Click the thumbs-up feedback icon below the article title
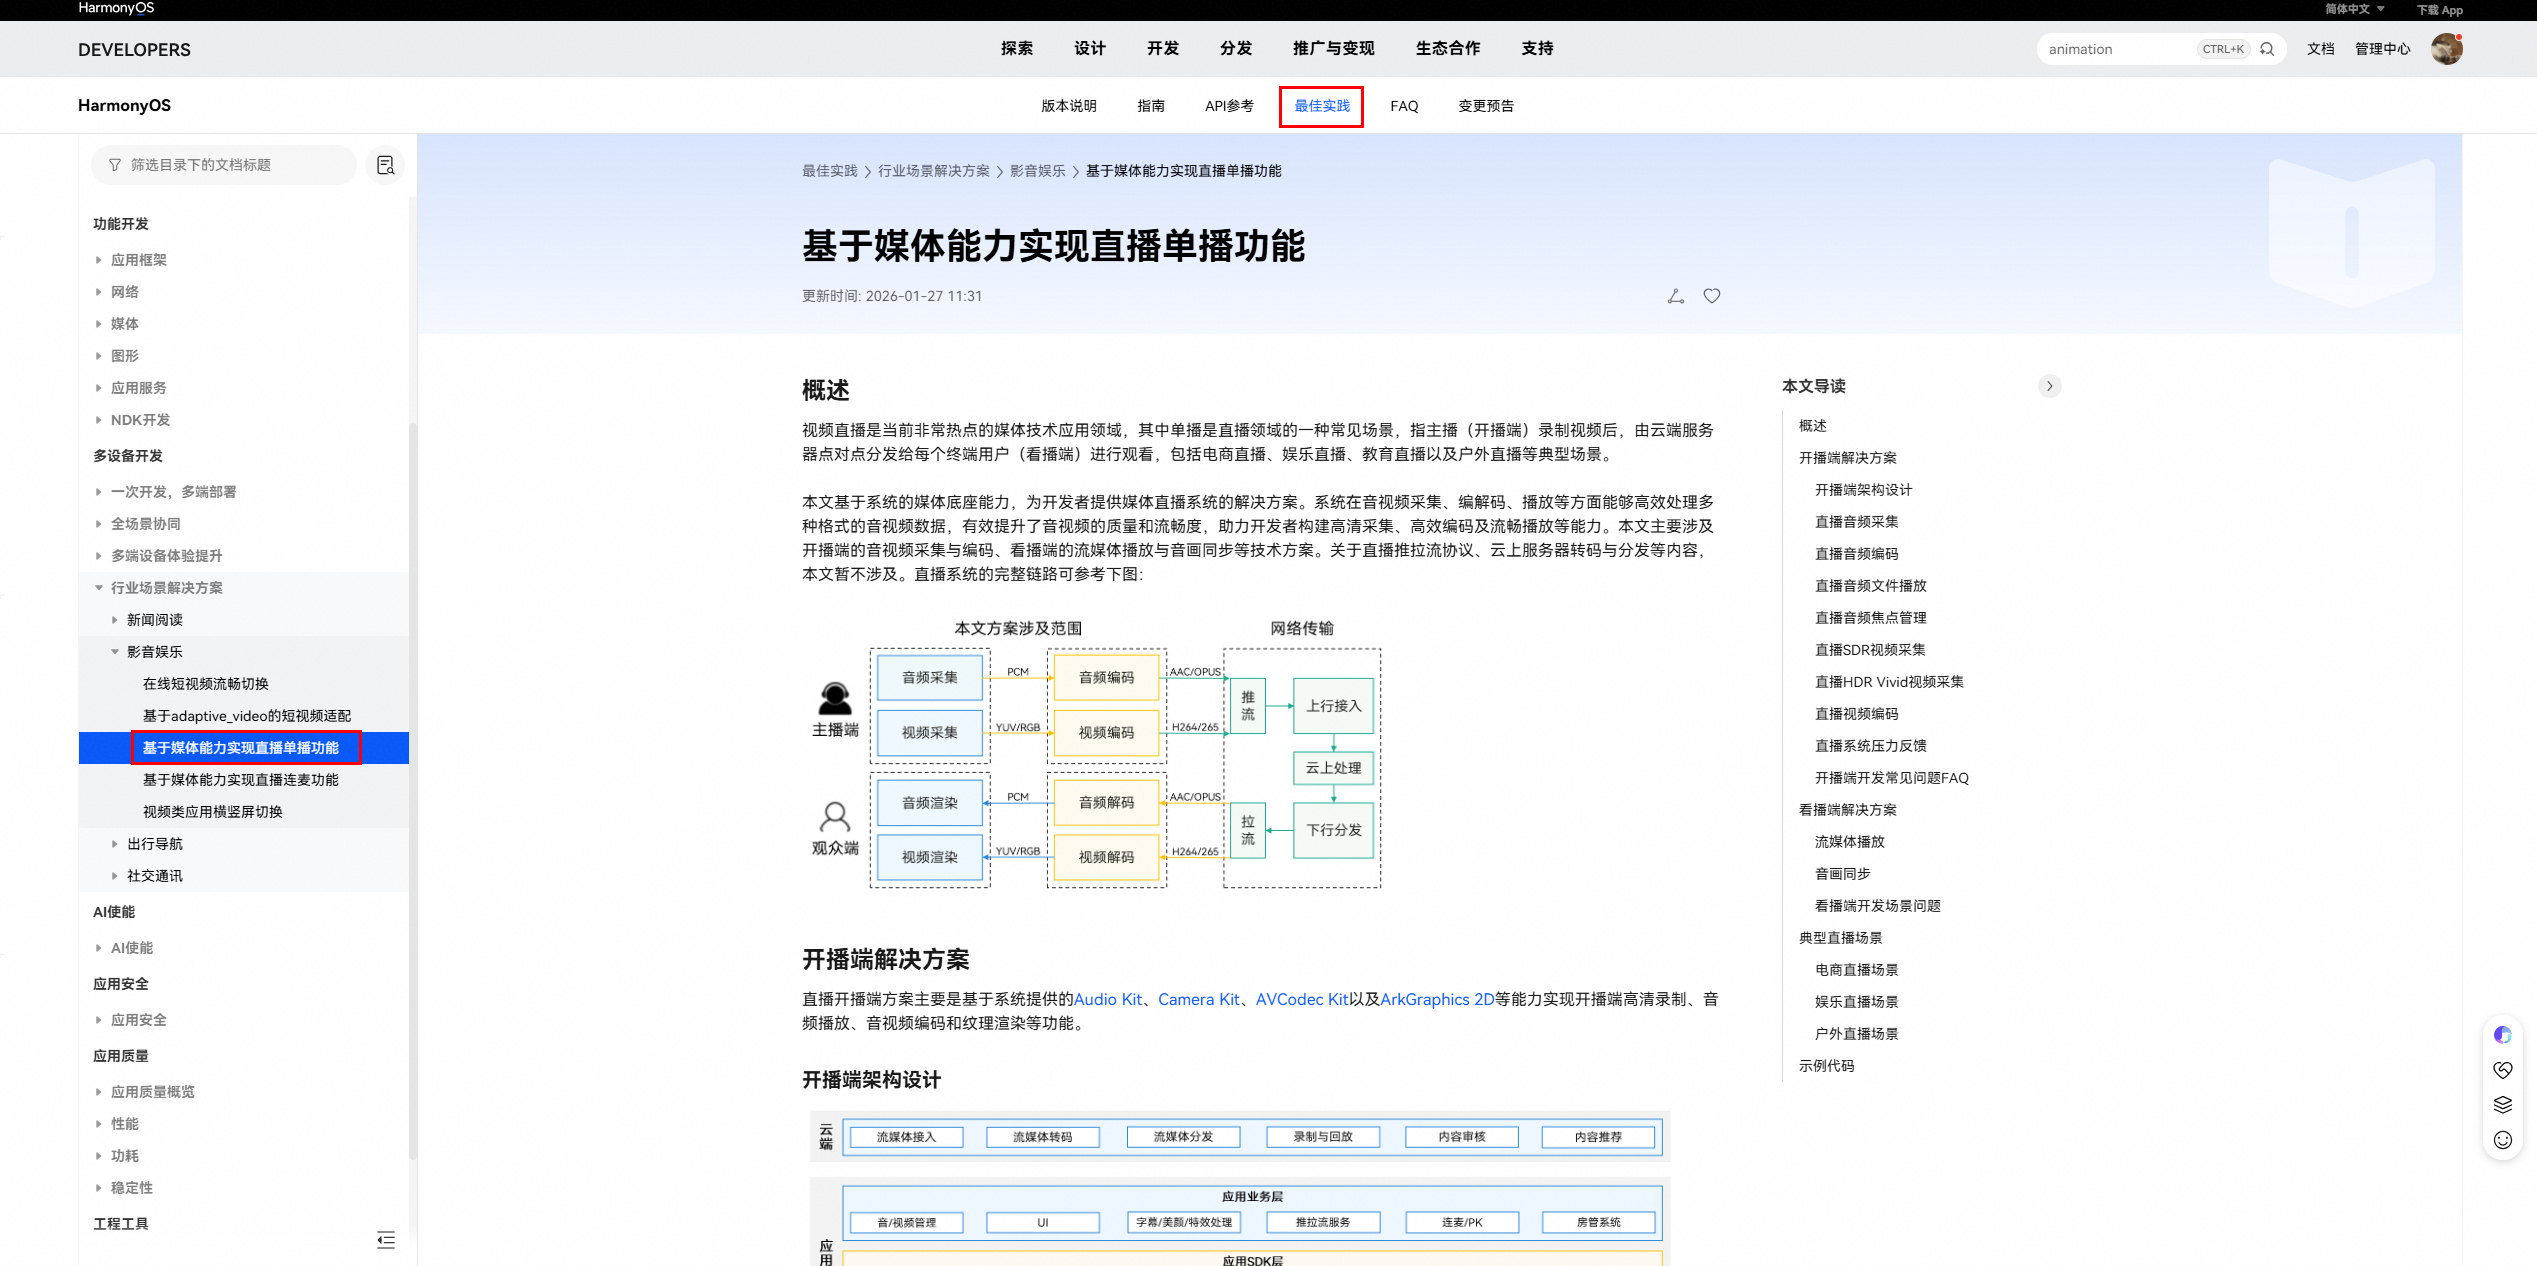2537x1266 pixels. (1676, 296)
